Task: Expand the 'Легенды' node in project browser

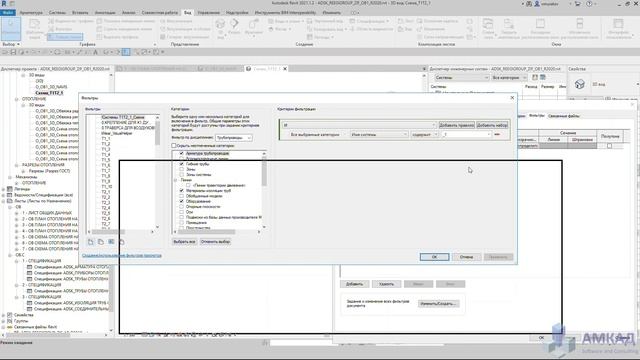Action: (4, 189)
